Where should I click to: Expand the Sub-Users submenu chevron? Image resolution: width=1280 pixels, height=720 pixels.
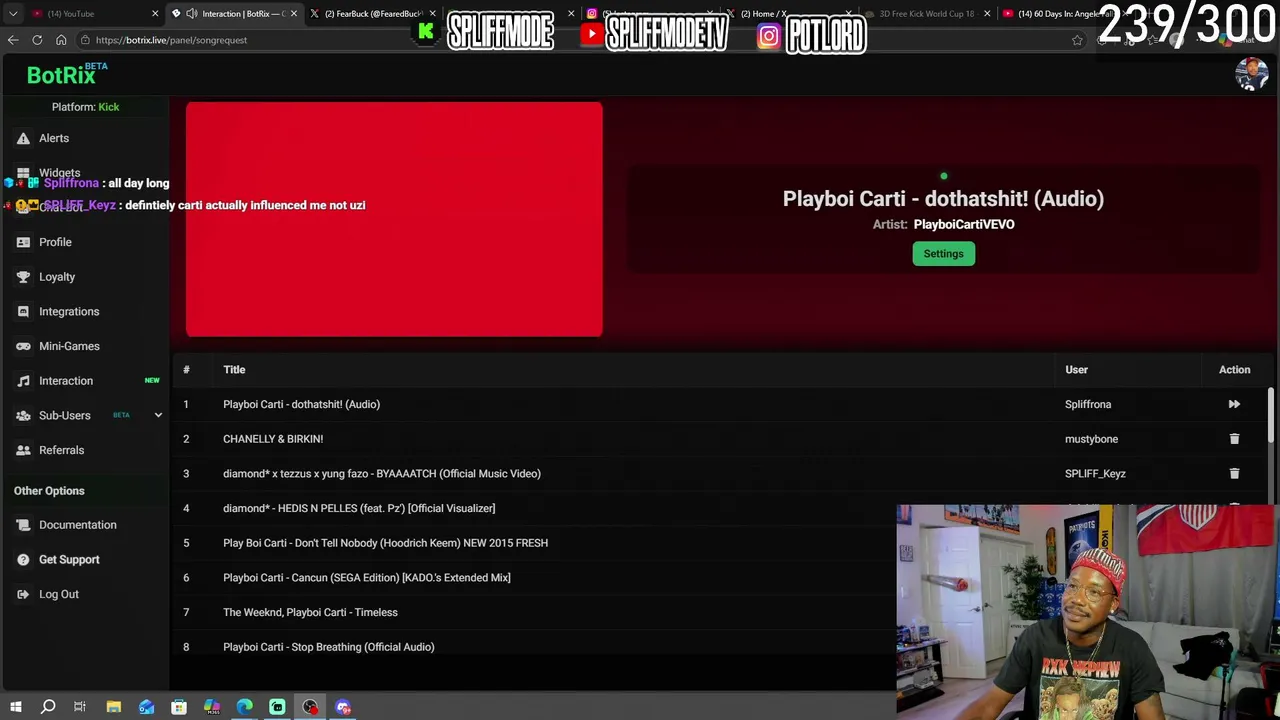(158, 415)
